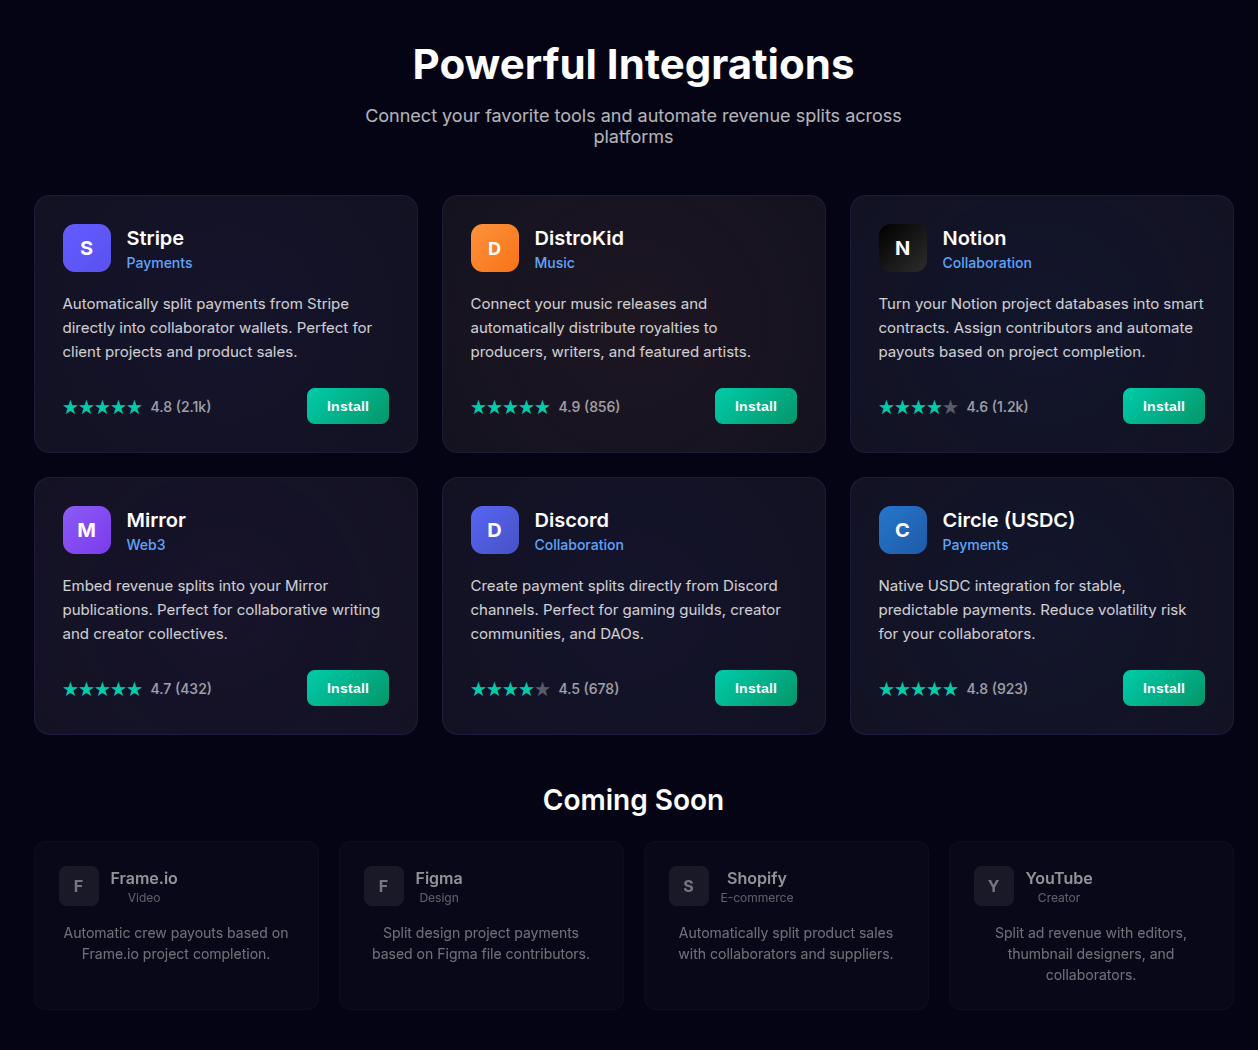Click the Stripe card title
This screenshot has height=1050, width=1258.
click(155, 238)
